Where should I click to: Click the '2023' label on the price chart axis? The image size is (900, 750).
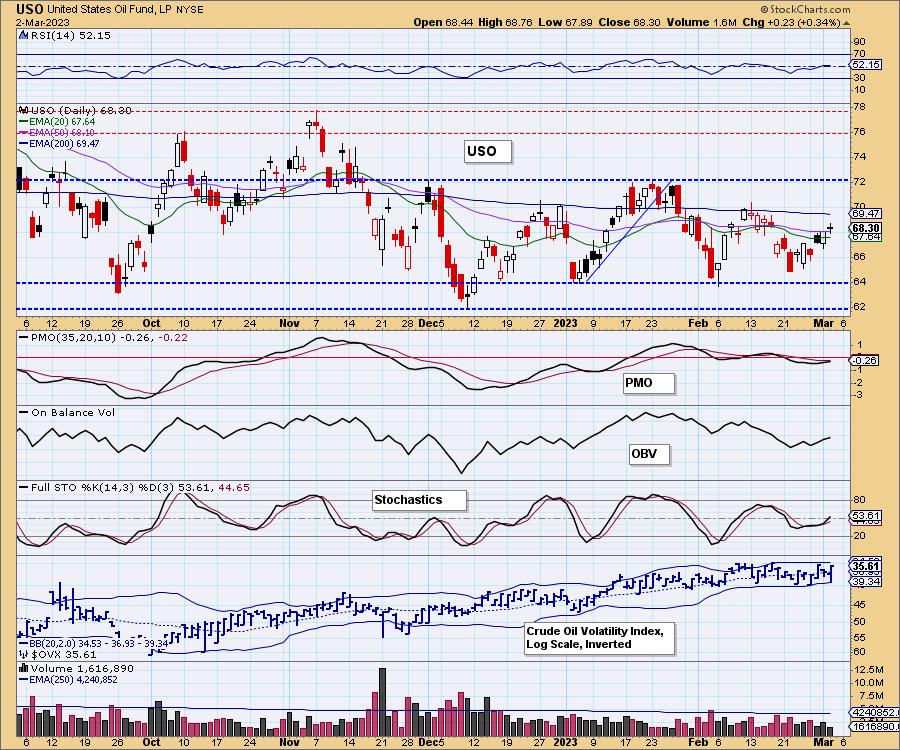coord(565,323)
